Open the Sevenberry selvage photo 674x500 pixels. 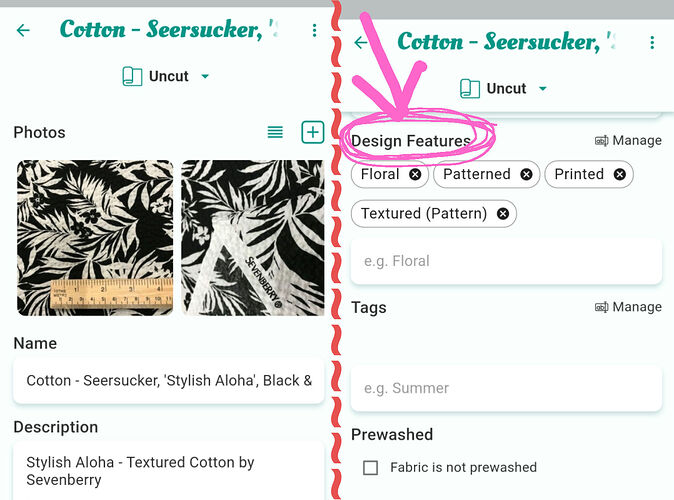[252, 238]
